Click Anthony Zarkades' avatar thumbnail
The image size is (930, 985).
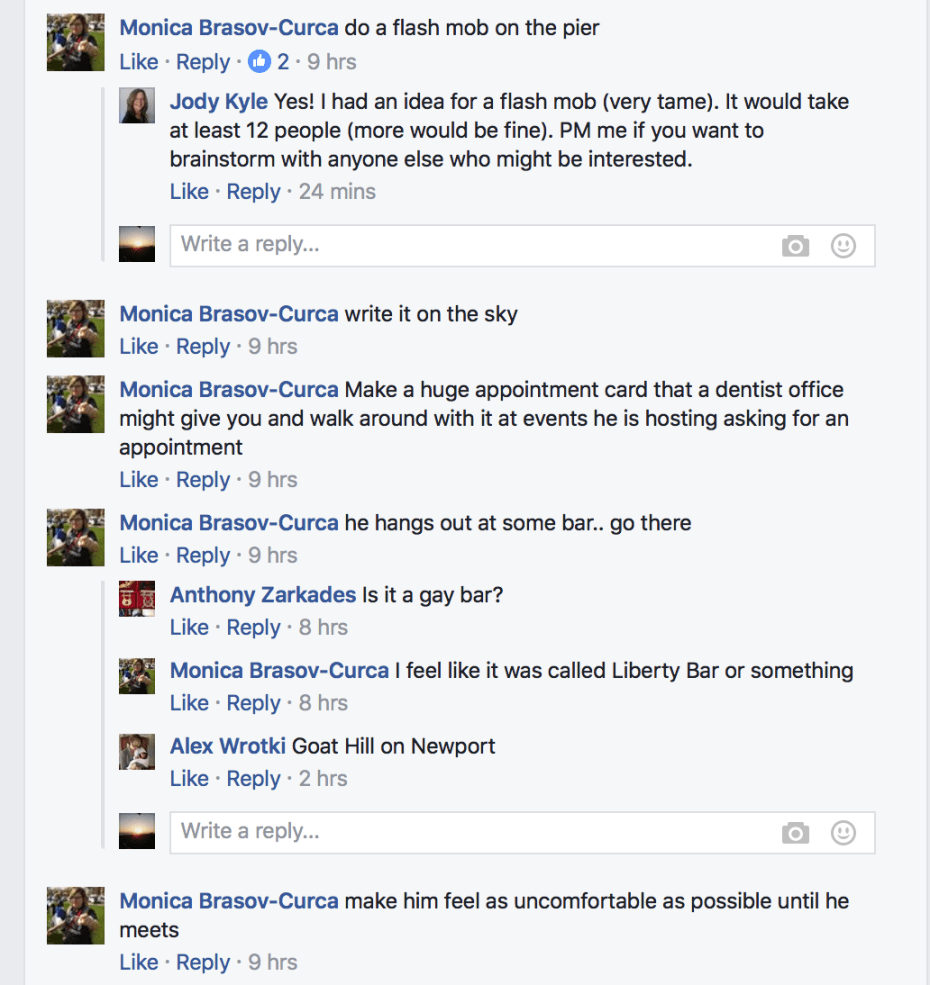coord(137,598)
